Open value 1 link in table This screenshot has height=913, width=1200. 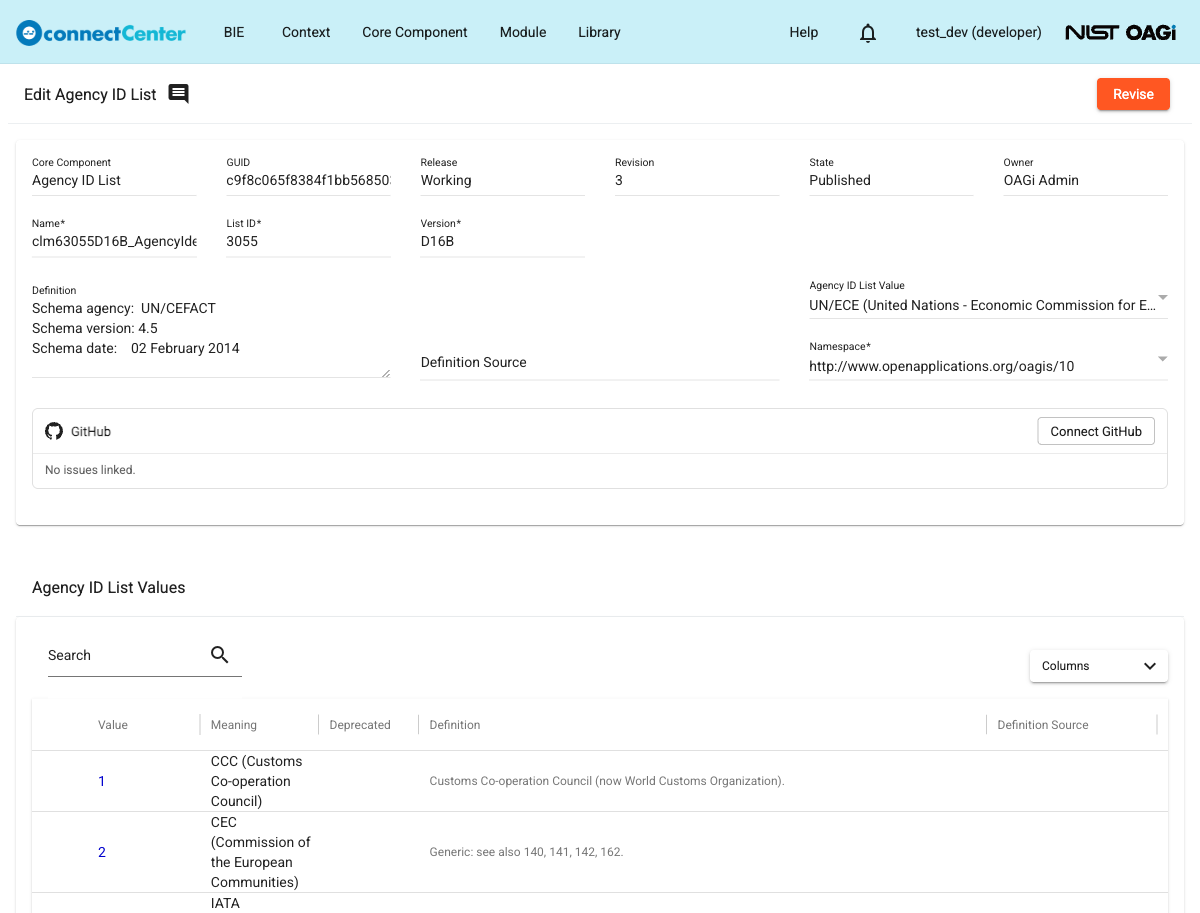point(101,781)
